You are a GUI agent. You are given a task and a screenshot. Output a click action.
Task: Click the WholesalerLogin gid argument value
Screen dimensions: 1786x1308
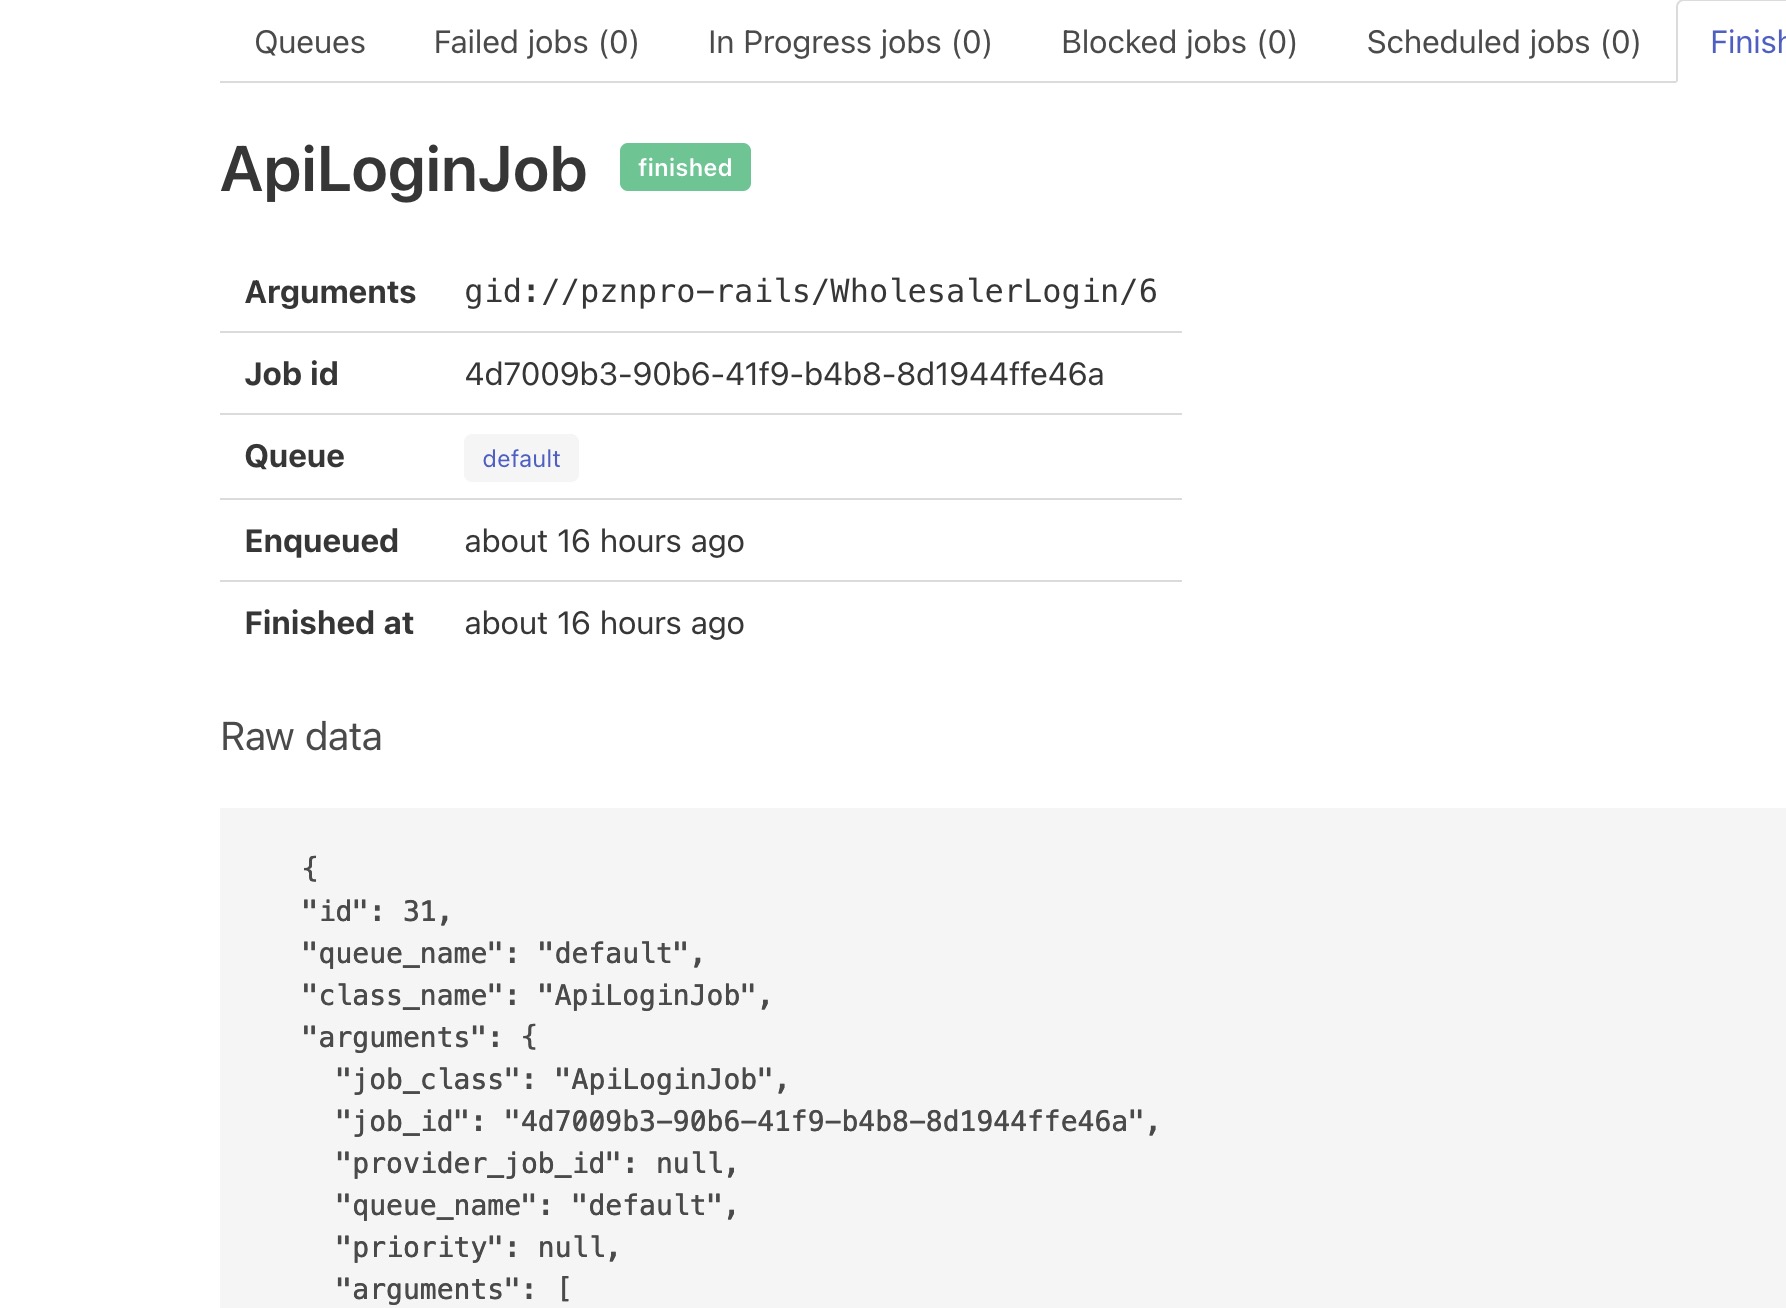(x=810, y=291)
